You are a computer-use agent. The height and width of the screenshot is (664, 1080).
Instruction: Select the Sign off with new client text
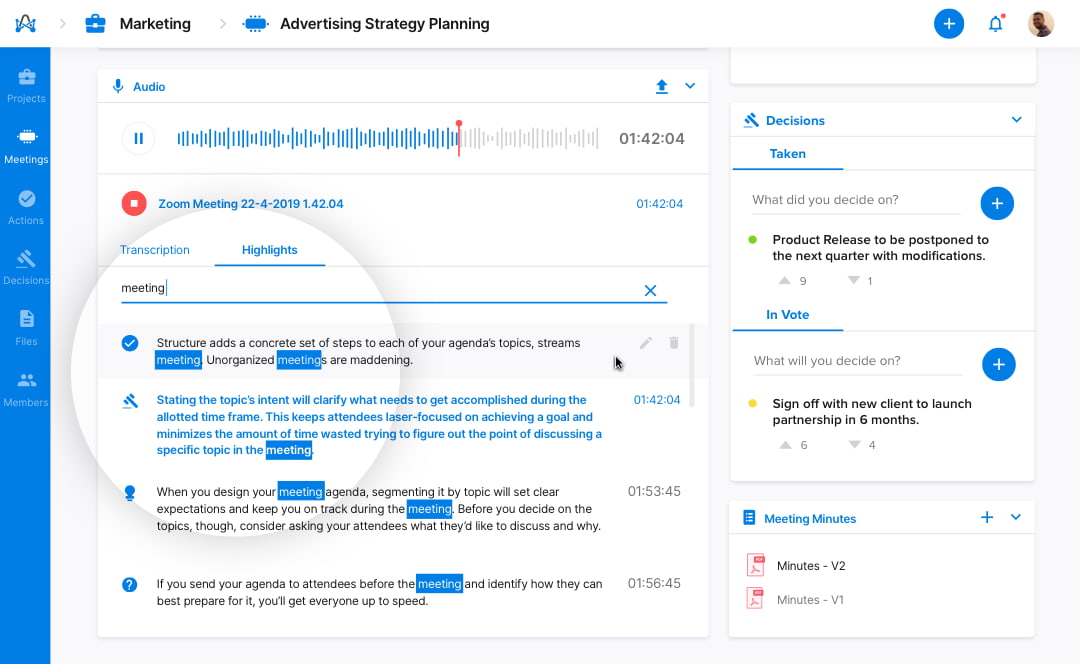872,412
